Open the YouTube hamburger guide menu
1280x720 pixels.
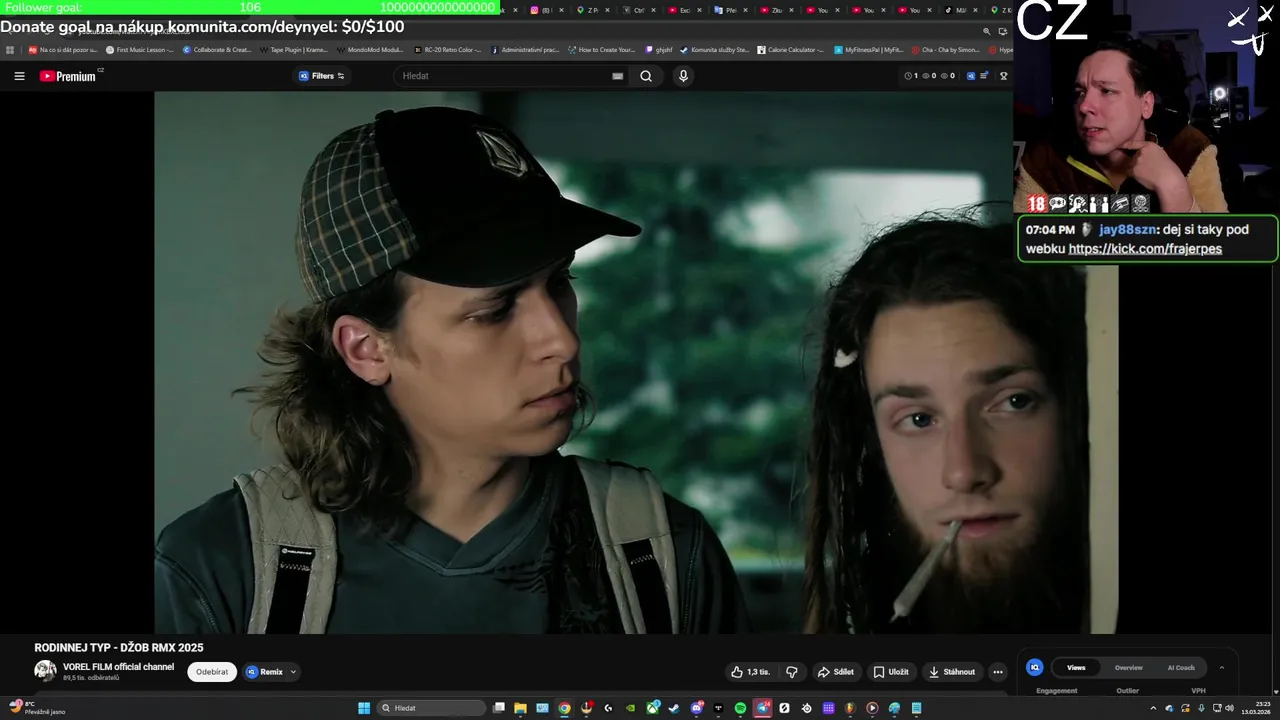19,76
